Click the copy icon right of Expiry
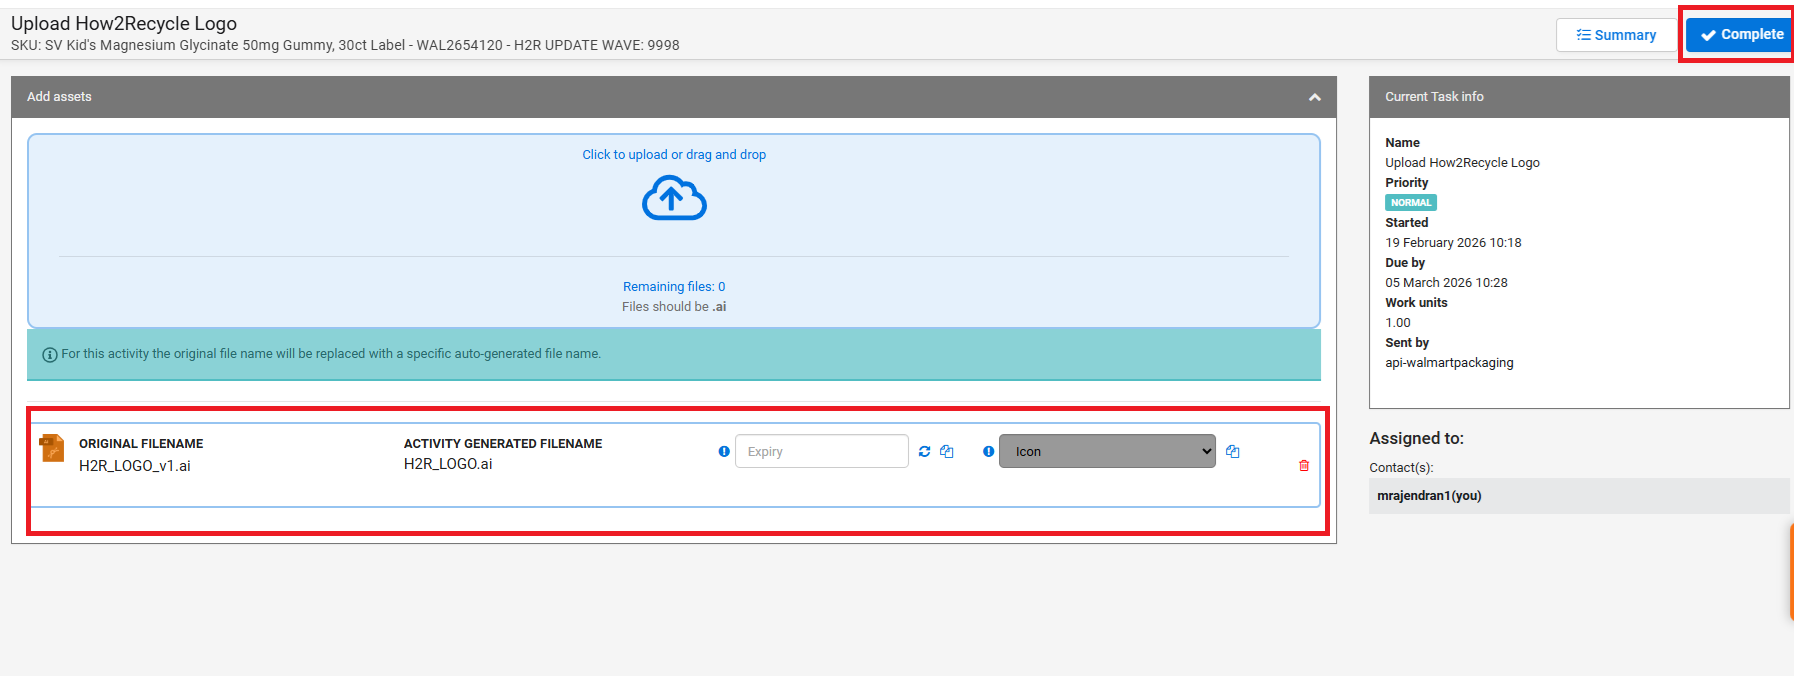 coord(947,452)
